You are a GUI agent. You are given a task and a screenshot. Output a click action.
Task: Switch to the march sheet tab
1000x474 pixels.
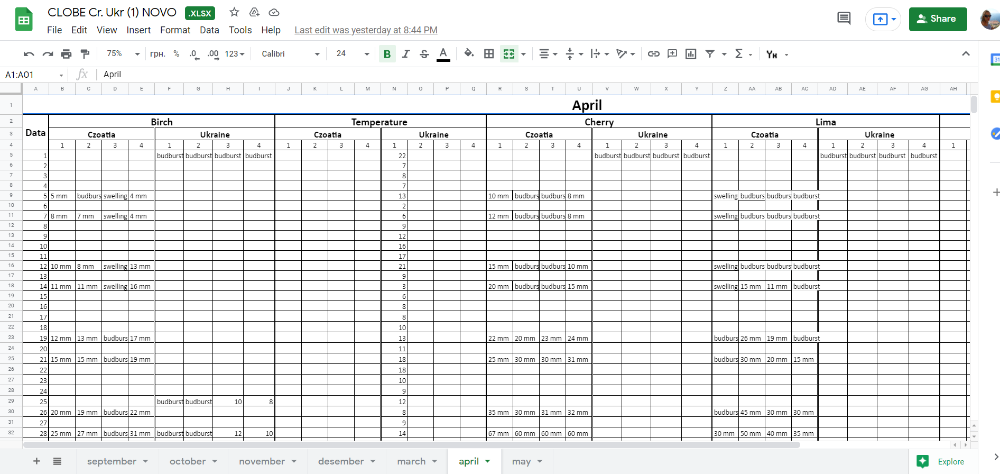(415, 461)
